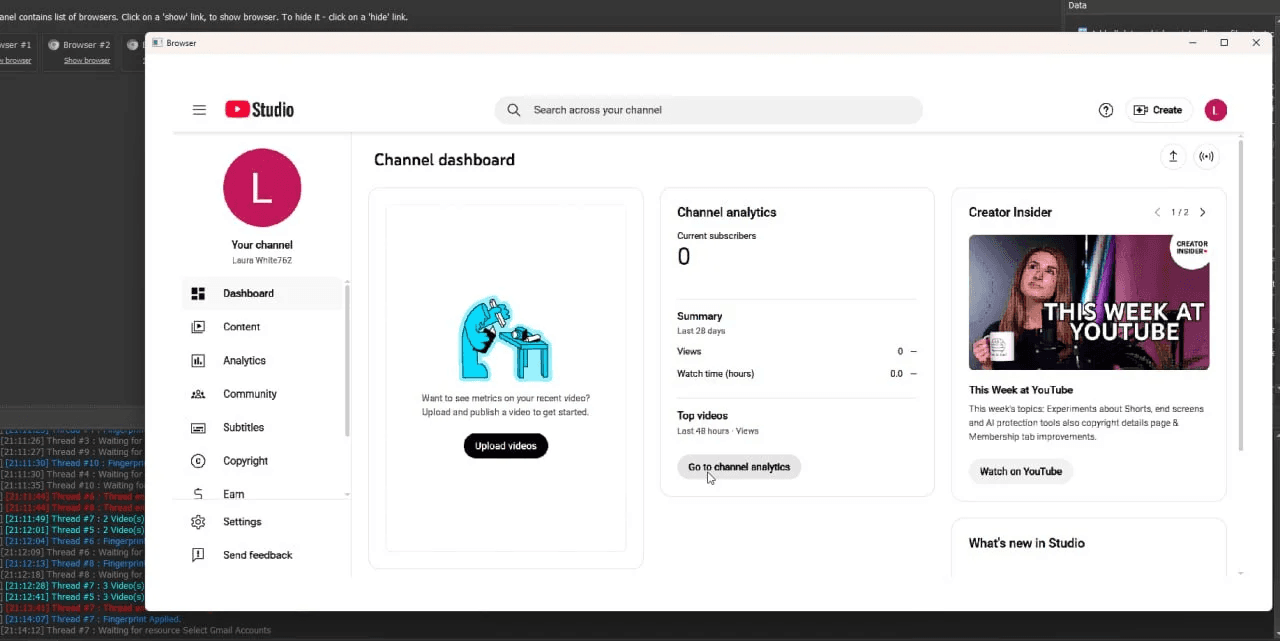1280x641 pixels.
Task: Click the Go live broadcast icon
Action: point(1207,156)
